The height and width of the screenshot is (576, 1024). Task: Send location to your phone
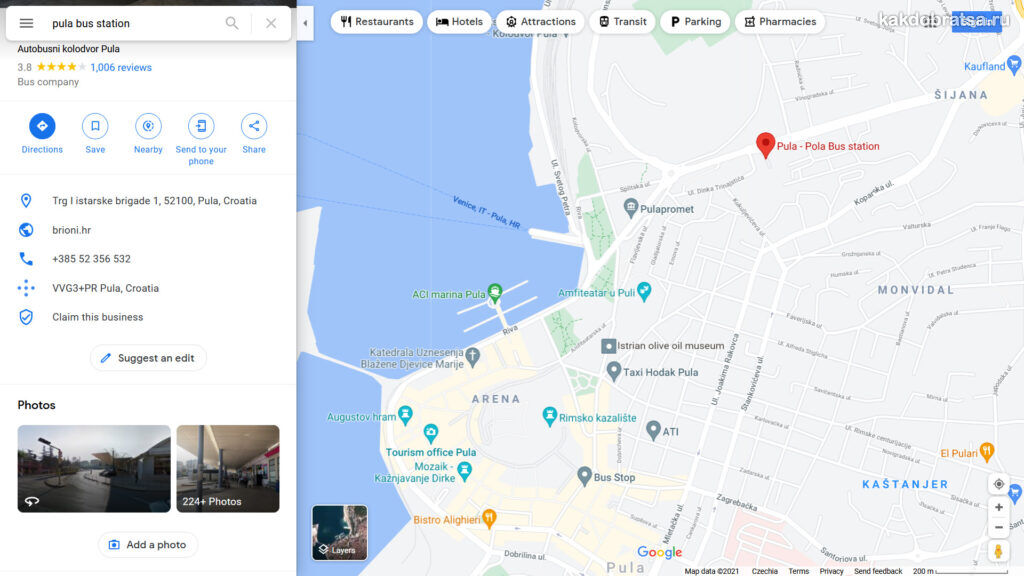point(201,139)
